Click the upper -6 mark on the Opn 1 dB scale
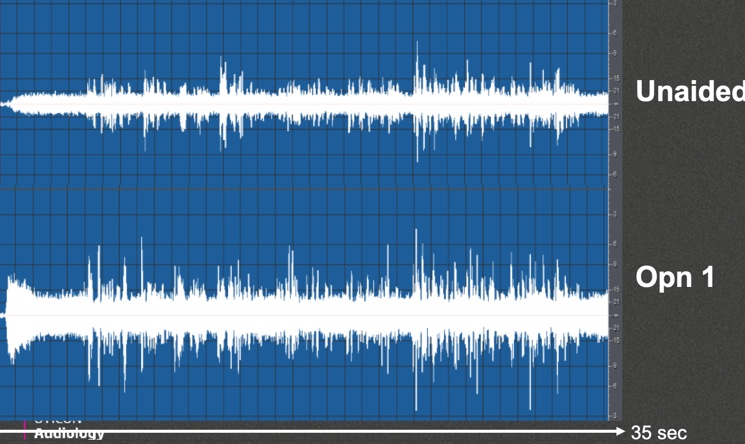Viewport: 745px width, 444px height. [x=614, y=244]
